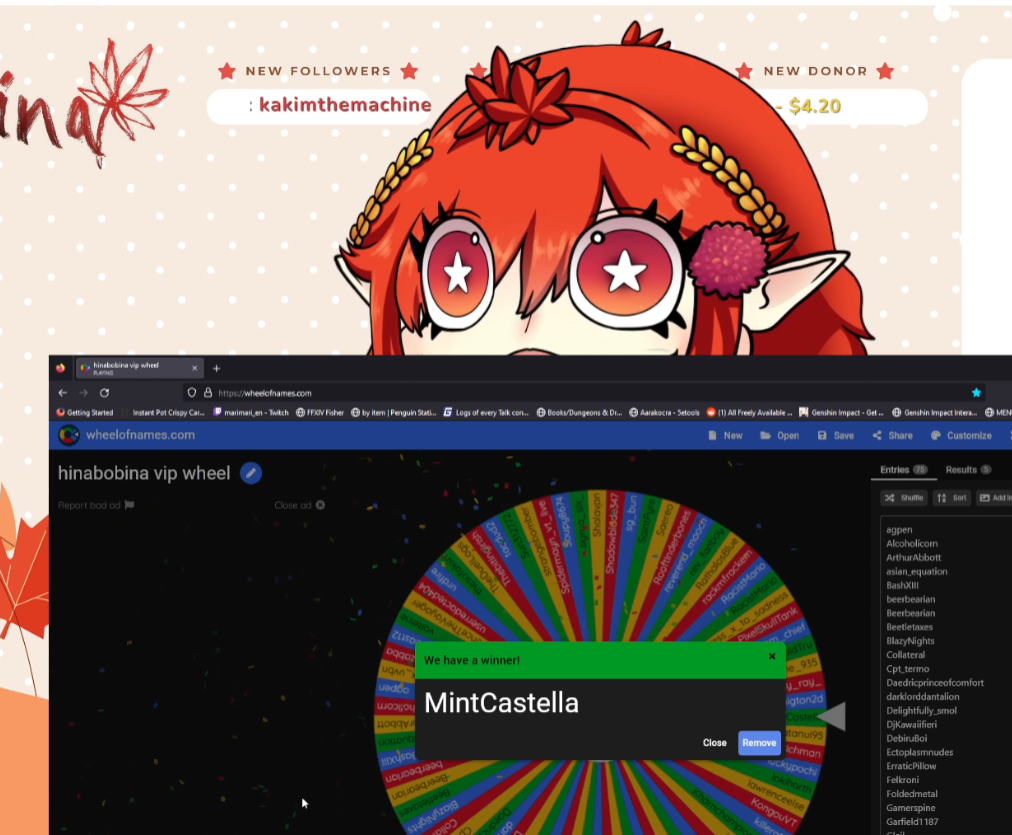Click entry 'Cpt_termo' in the list
This screenshot has width=1012, height=835.
tap(907, 669)
